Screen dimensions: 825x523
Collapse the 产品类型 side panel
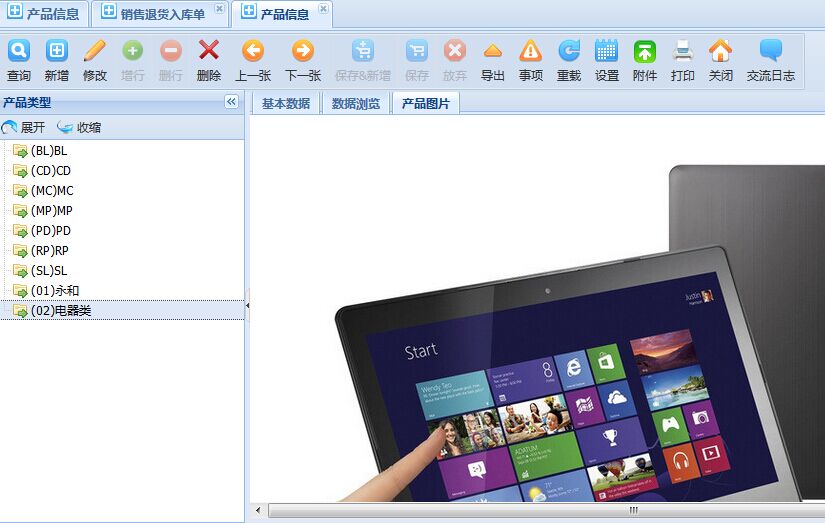pyautogui.click(x=231, y=102)
